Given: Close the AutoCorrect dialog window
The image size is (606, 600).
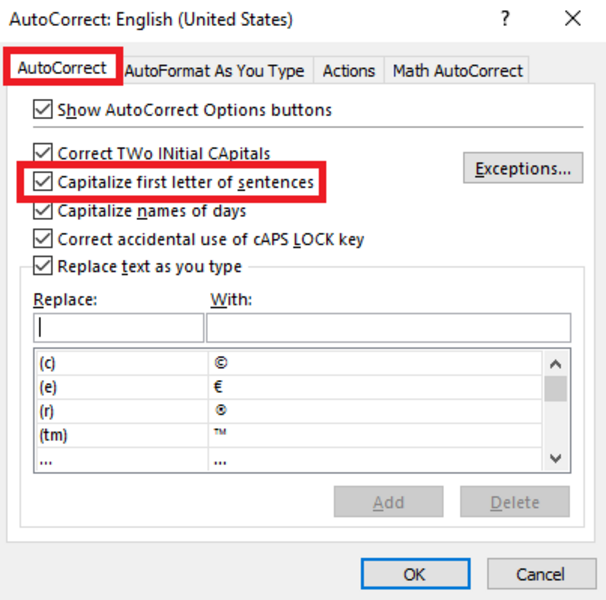Looking at the screenshot, I should pos(572,19).
